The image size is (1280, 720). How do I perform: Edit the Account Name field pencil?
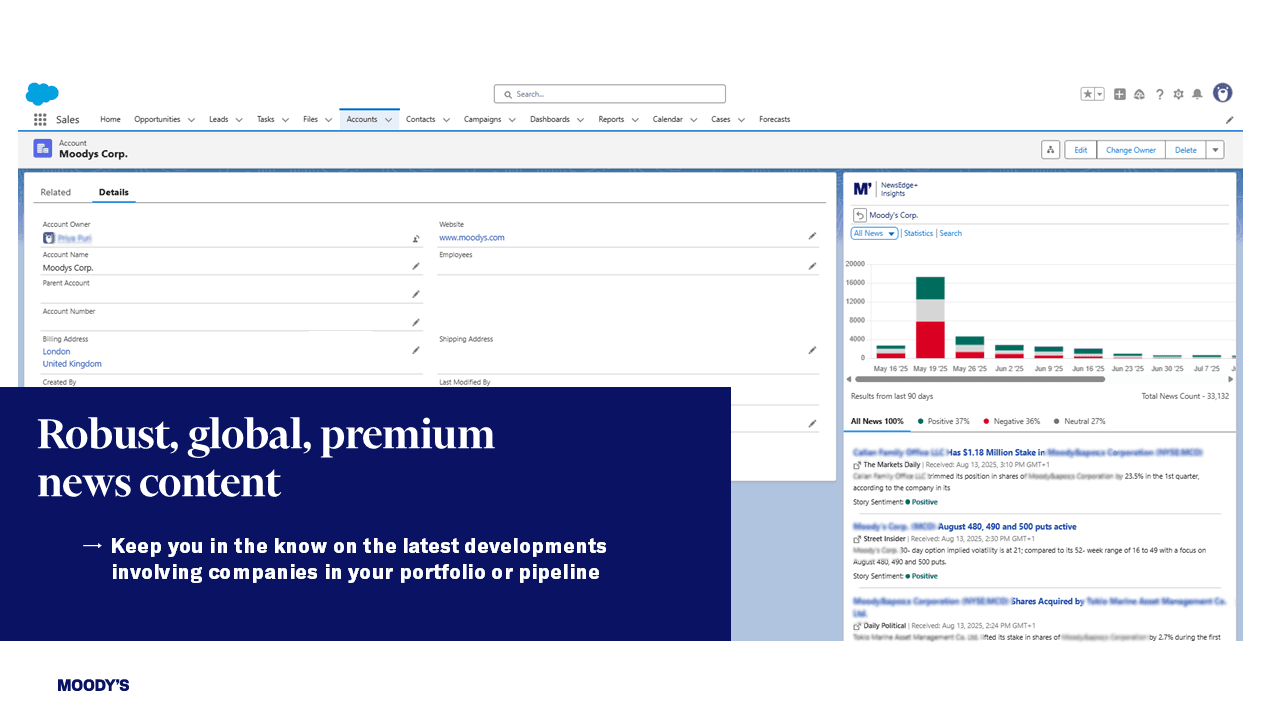click(416, 267)
